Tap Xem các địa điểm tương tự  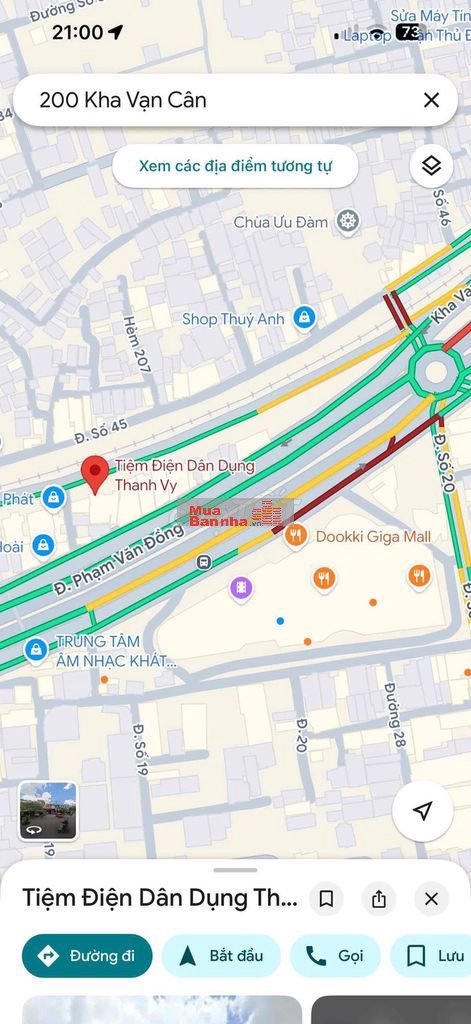[x=235, y=166]
